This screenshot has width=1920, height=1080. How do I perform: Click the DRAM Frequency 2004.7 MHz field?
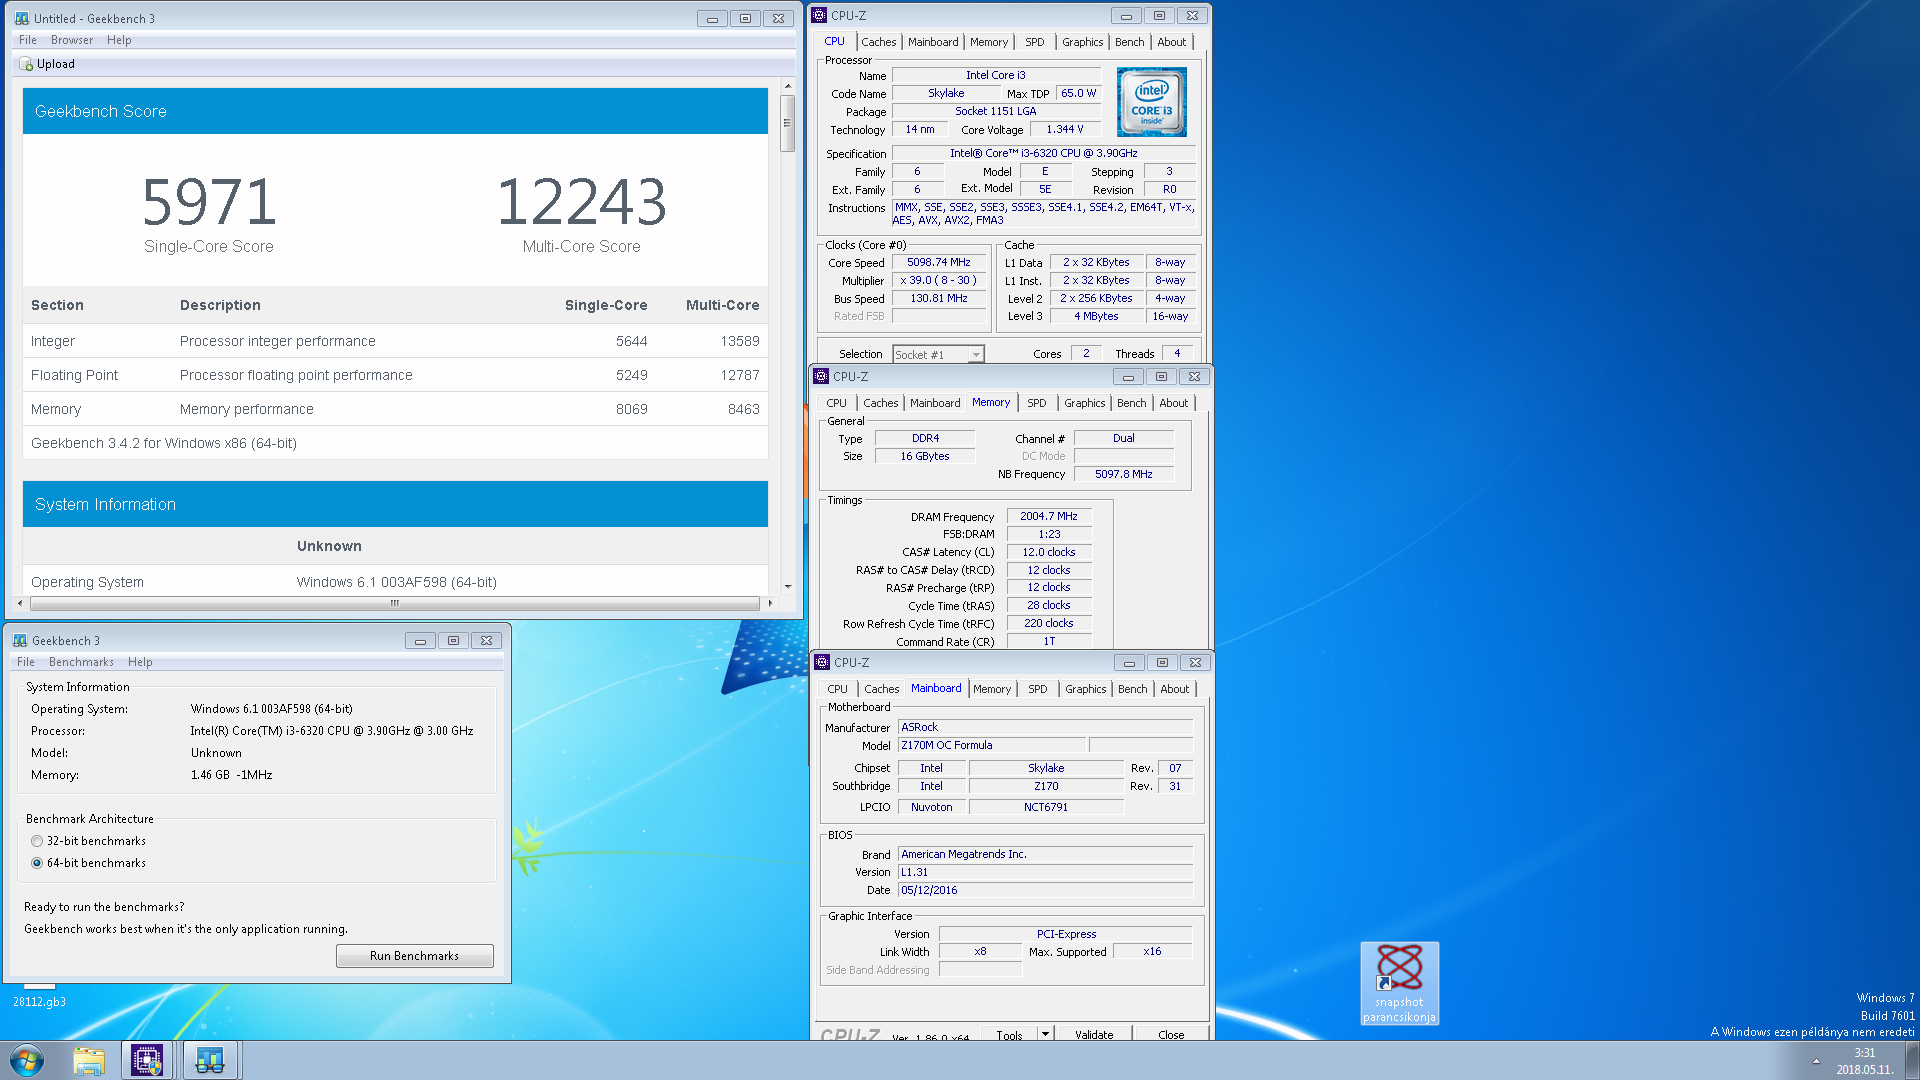(x=1049, y=516)
